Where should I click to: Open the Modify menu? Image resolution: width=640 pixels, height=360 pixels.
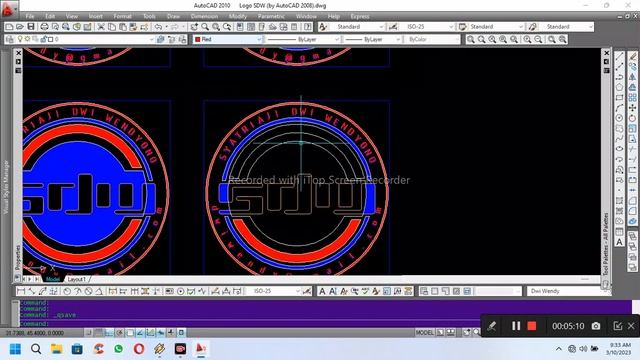[238, 16]
